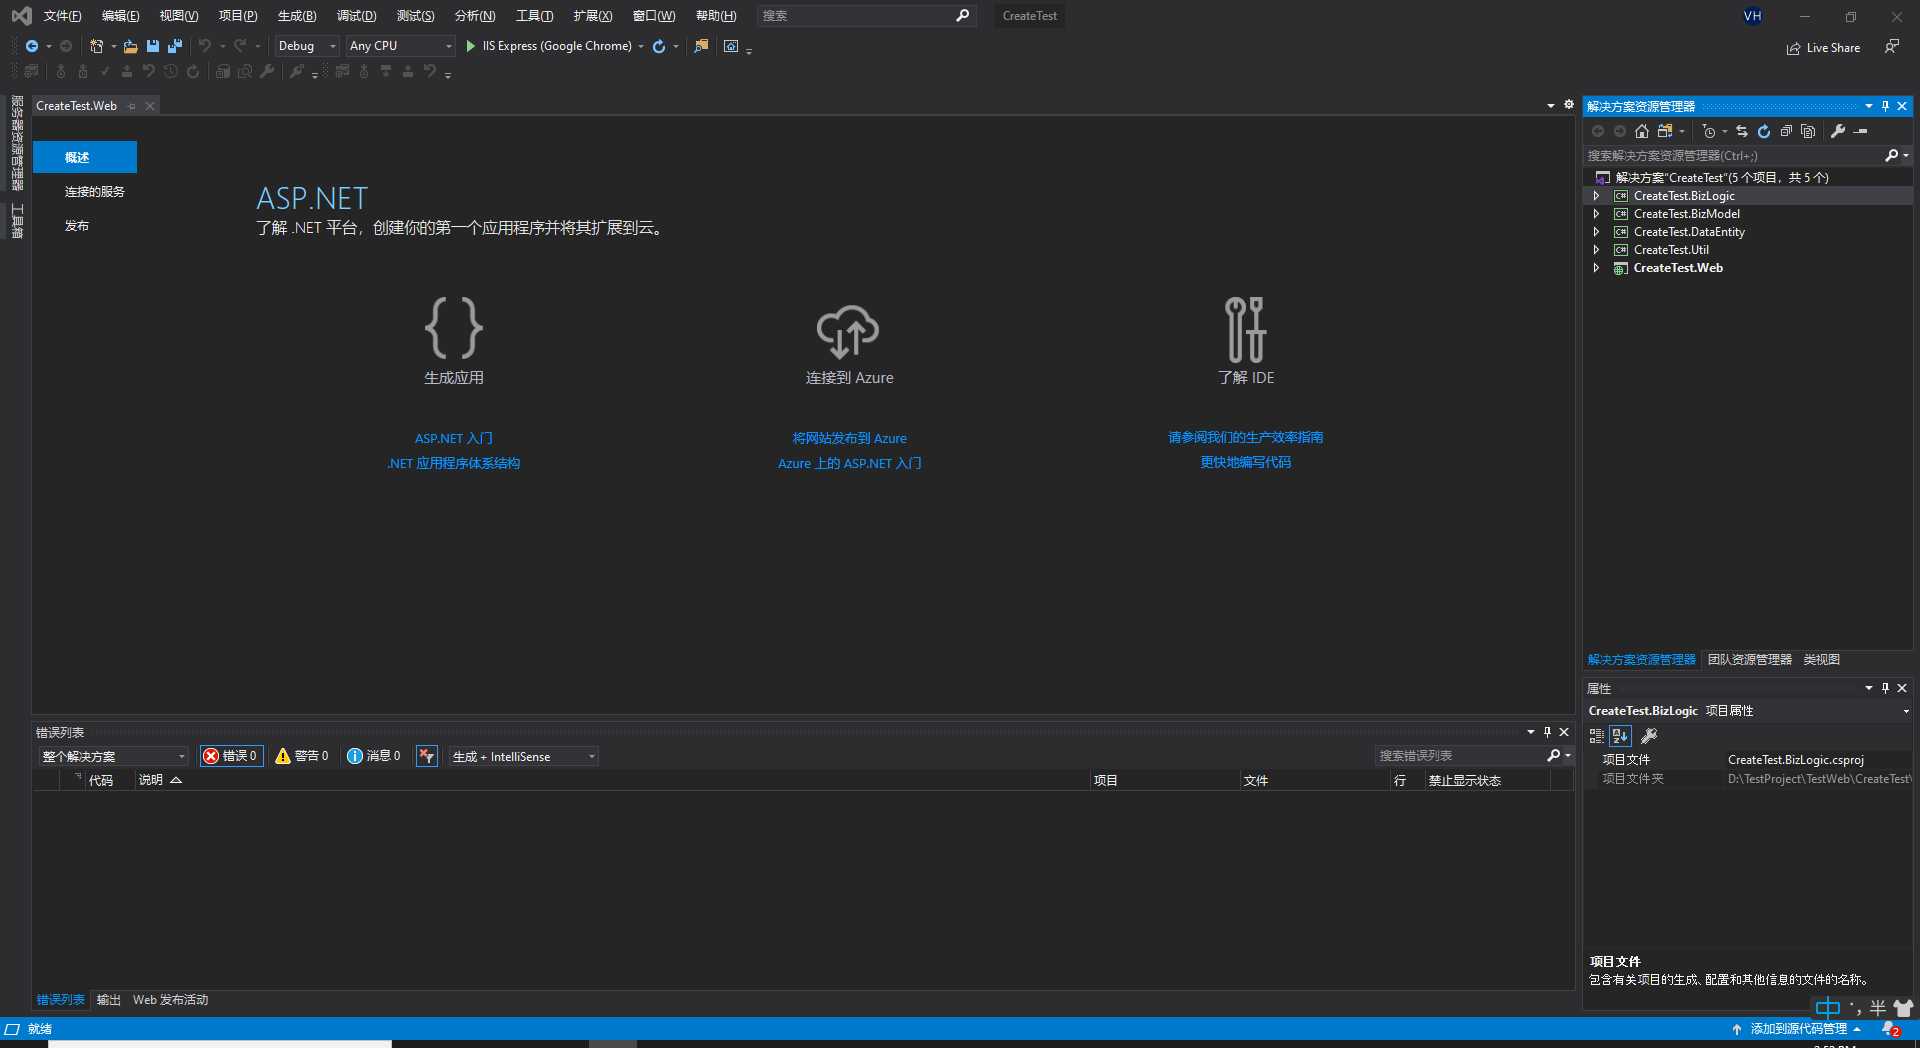Click Sync with Active Document icon

[1742, 131]
